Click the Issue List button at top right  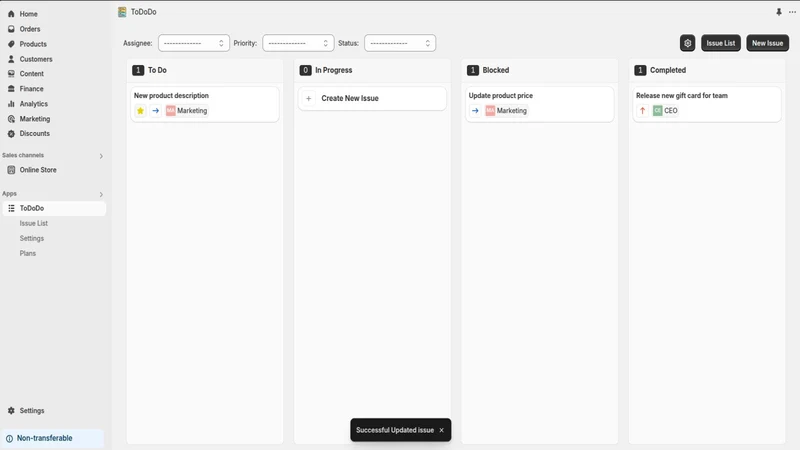[720, 43]
